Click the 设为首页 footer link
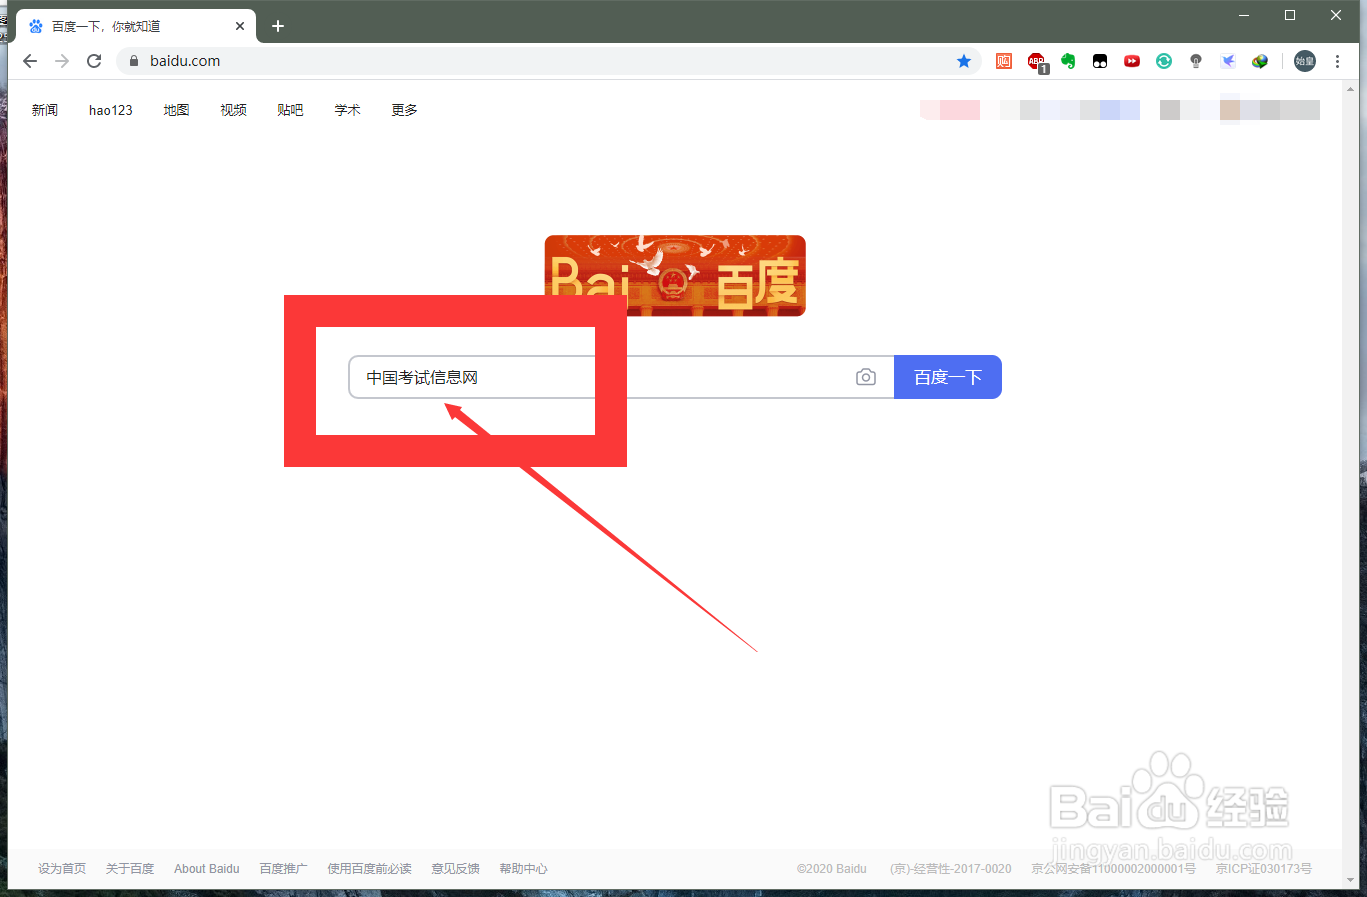Viewport: 1367px width, 897px height. pos(62,869)
